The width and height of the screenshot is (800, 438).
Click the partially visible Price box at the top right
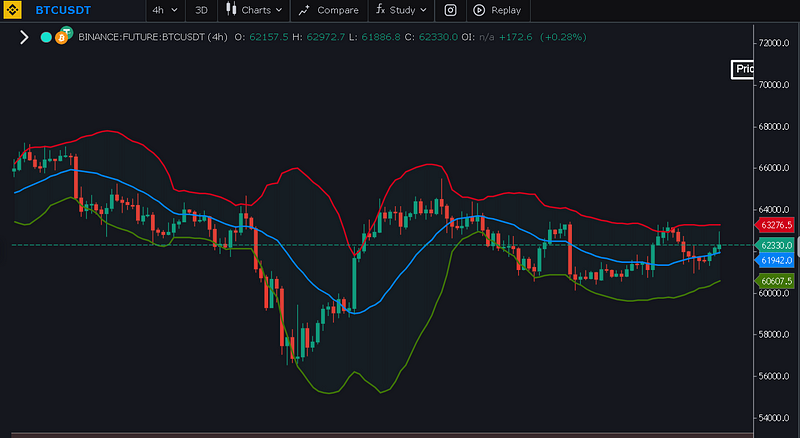pos(742,69)
